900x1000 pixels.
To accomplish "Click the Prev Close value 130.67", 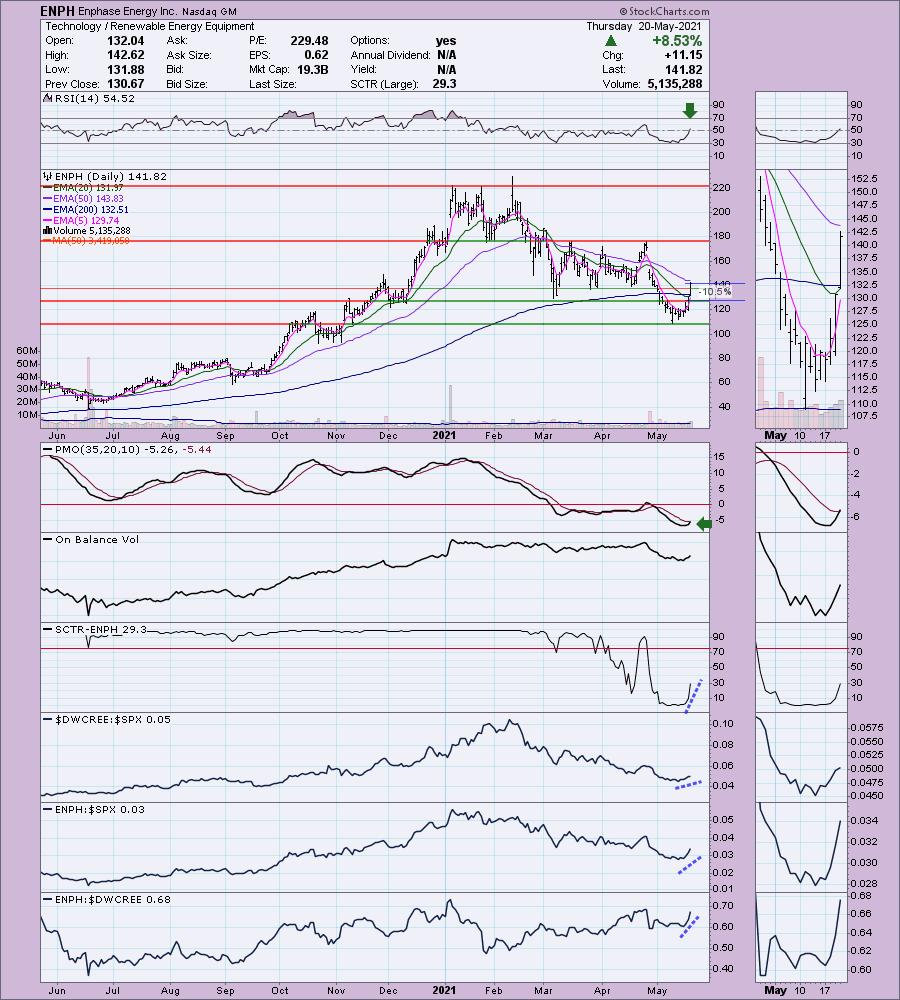I will coord(126,84).
